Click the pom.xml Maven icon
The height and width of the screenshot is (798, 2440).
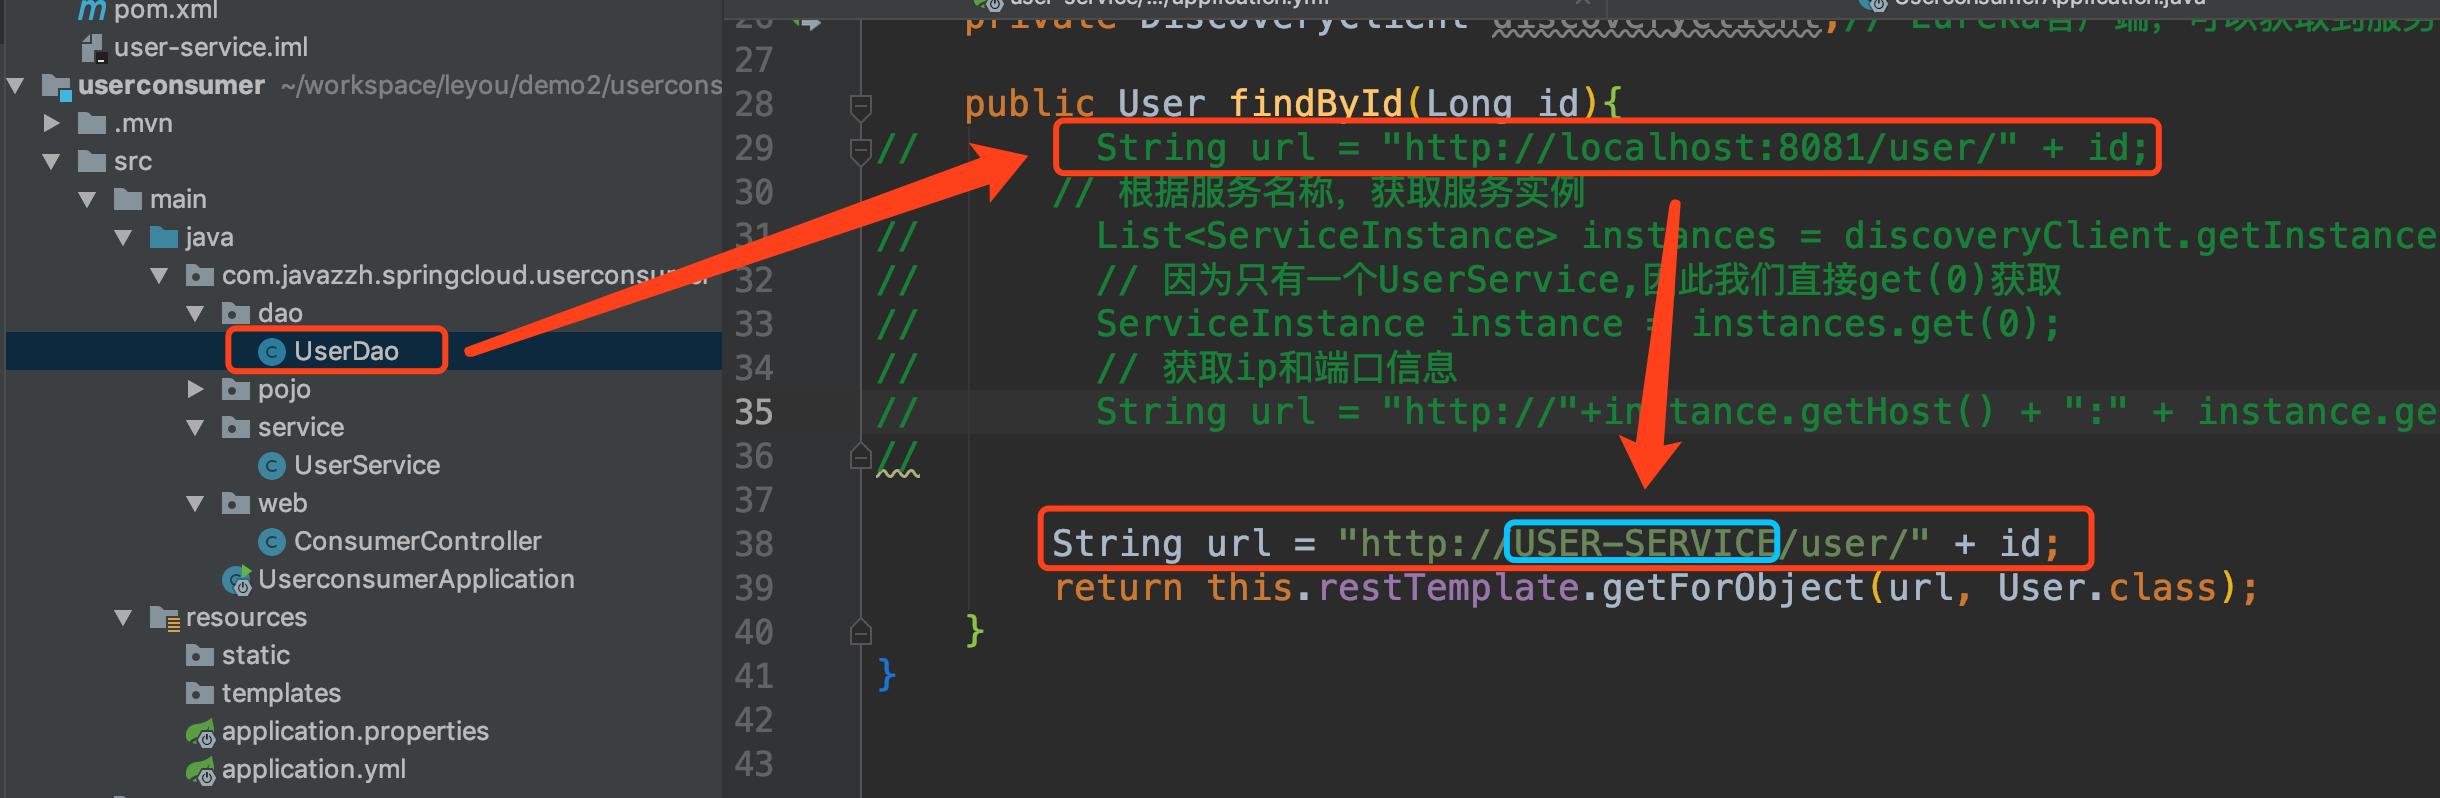pyautogui.click(x=92, y=10)
